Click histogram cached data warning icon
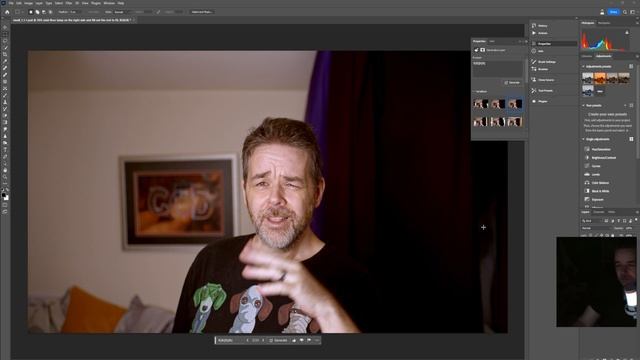 [627, 33]
